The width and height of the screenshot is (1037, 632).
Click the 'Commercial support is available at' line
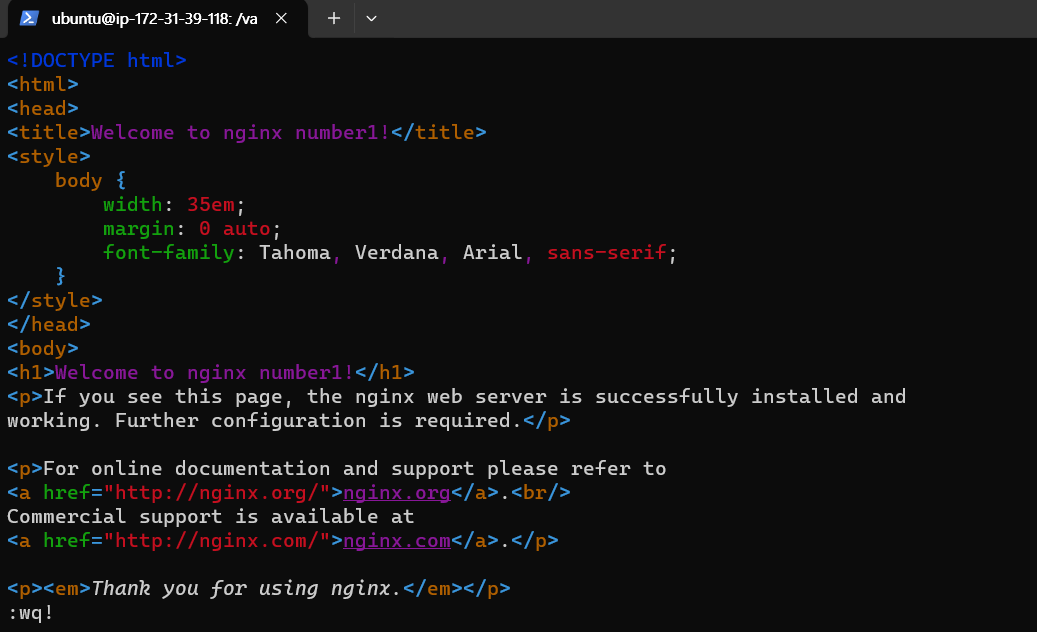(x=210, y=516)
